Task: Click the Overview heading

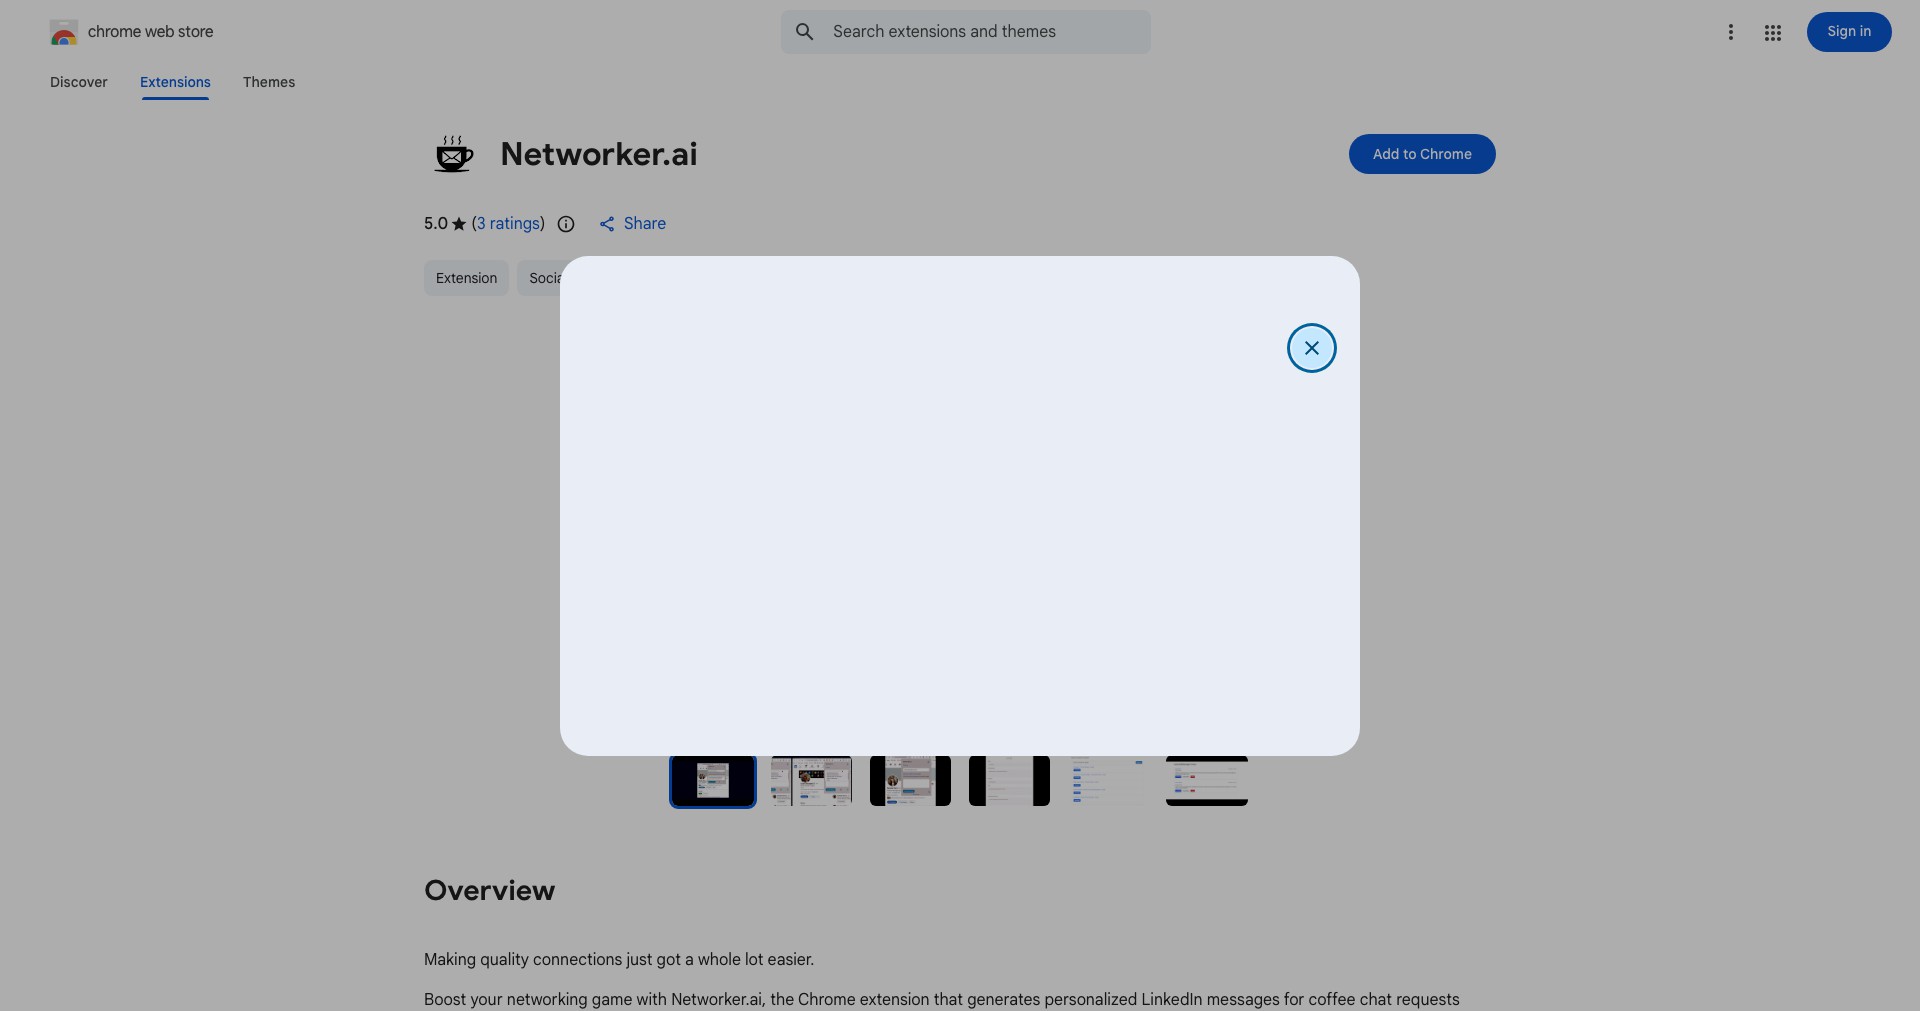Action: pyautogui.click(x=489, y=891)
